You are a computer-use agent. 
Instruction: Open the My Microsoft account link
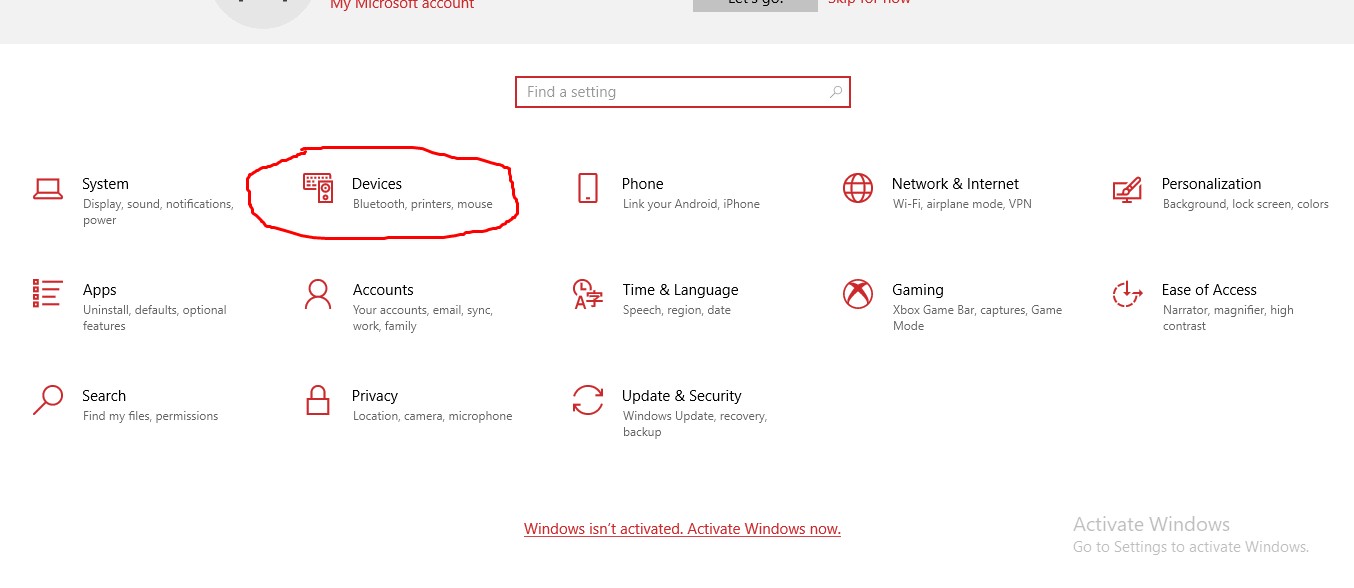click(402, 5)
